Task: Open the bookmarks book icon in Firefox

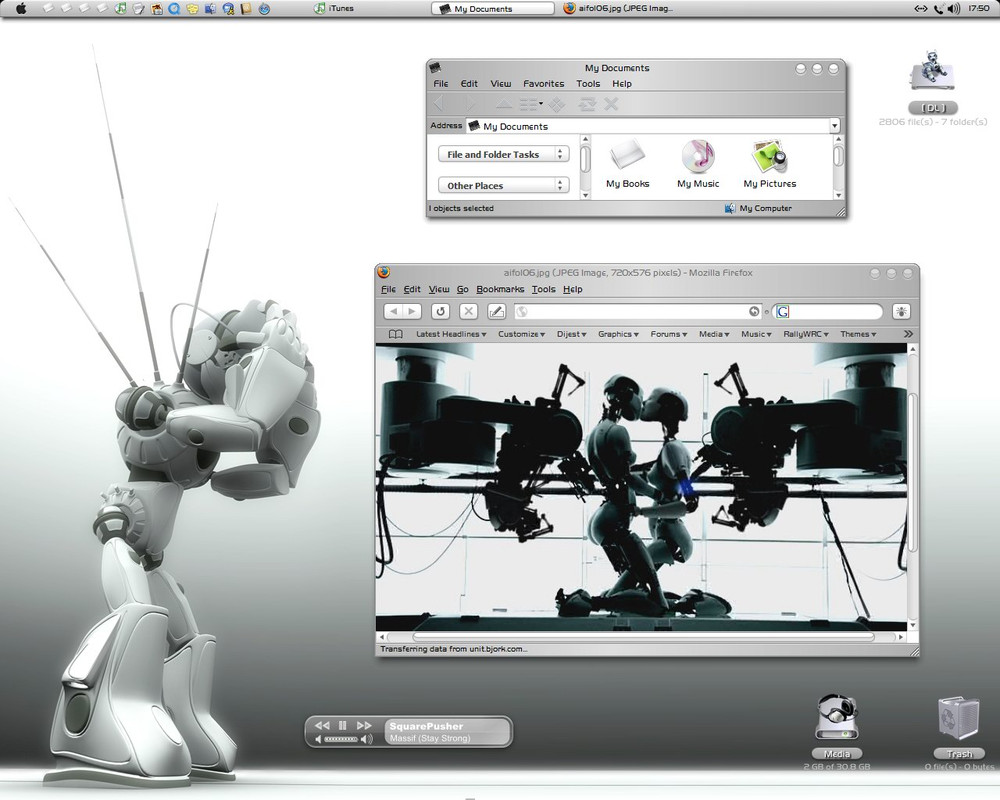Action: coord(395,334)
